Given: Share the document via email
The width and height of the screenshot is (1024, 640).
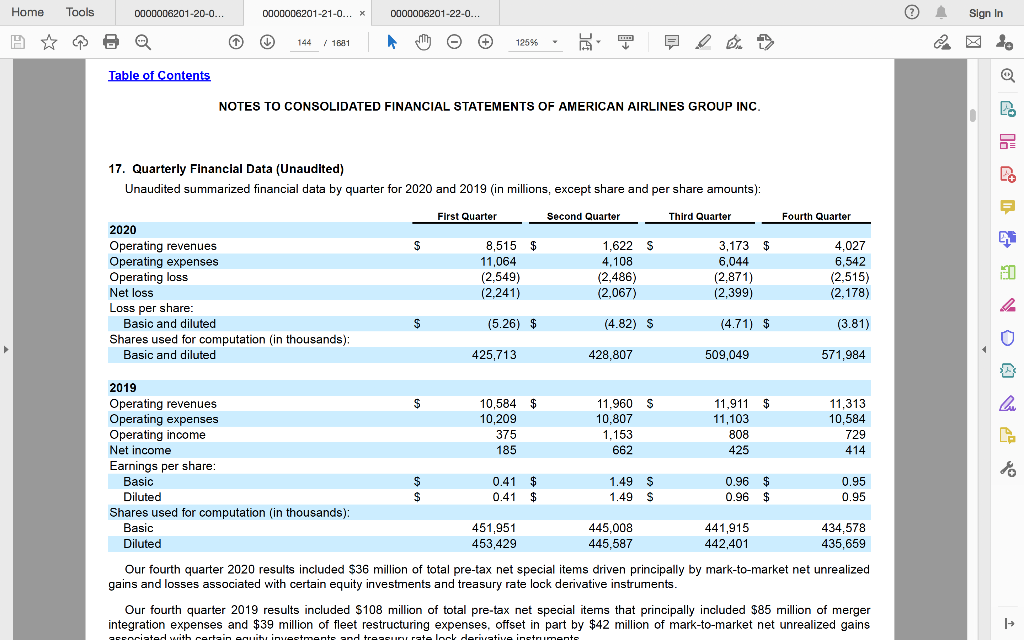Looking at the screenshot, I should [971, 42].
